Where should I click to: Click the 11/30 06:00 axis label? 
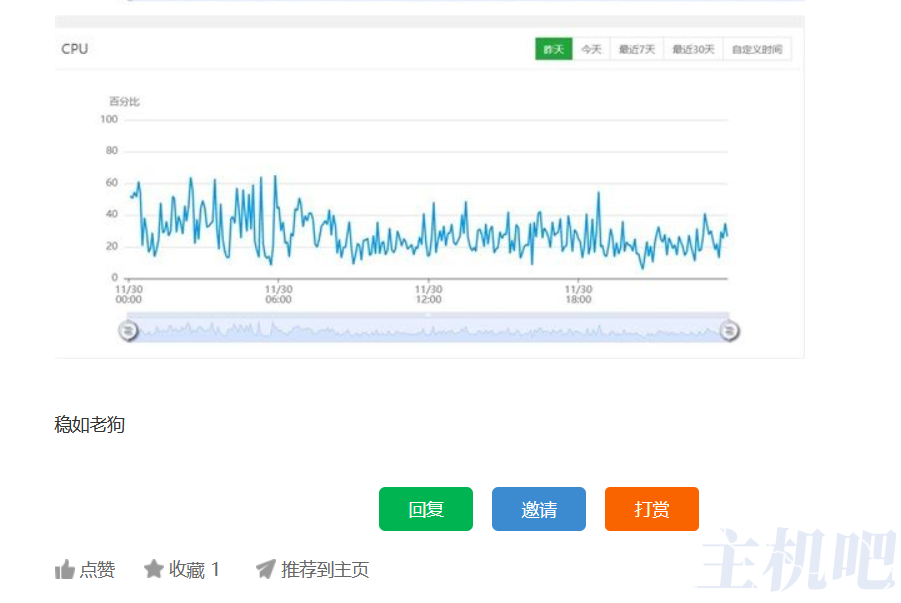click(x=278, y=294)
